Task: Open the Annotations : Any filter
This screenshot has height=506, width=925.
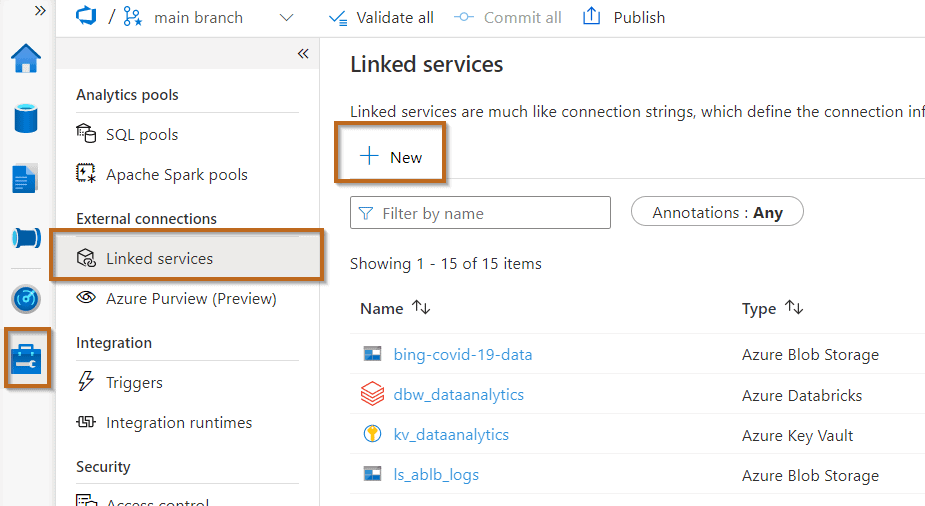Action: click(717, 212)
